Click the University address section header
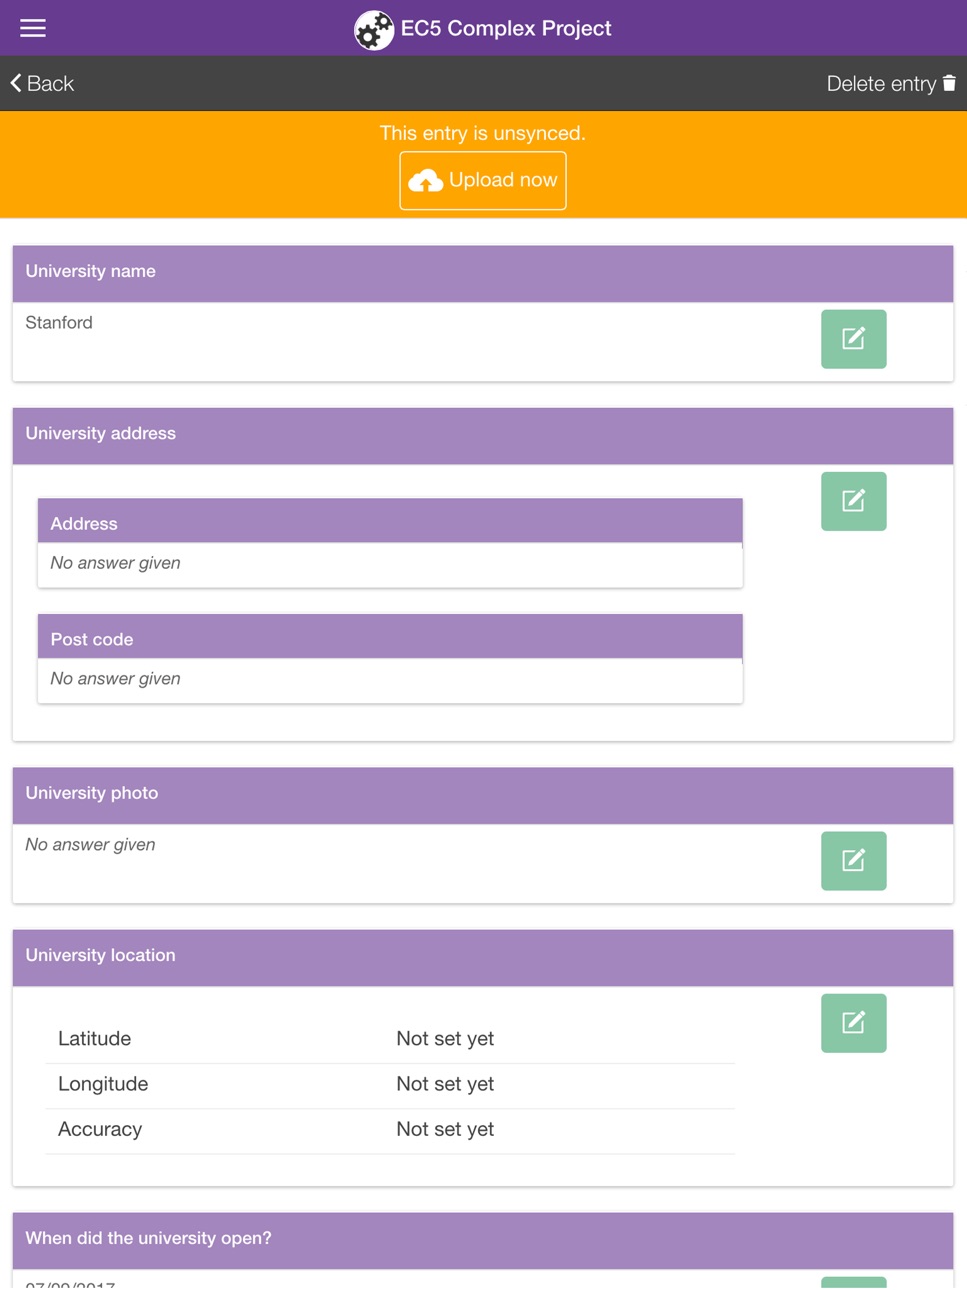This screenshot has width=967, height=1290. coord(483,436)
